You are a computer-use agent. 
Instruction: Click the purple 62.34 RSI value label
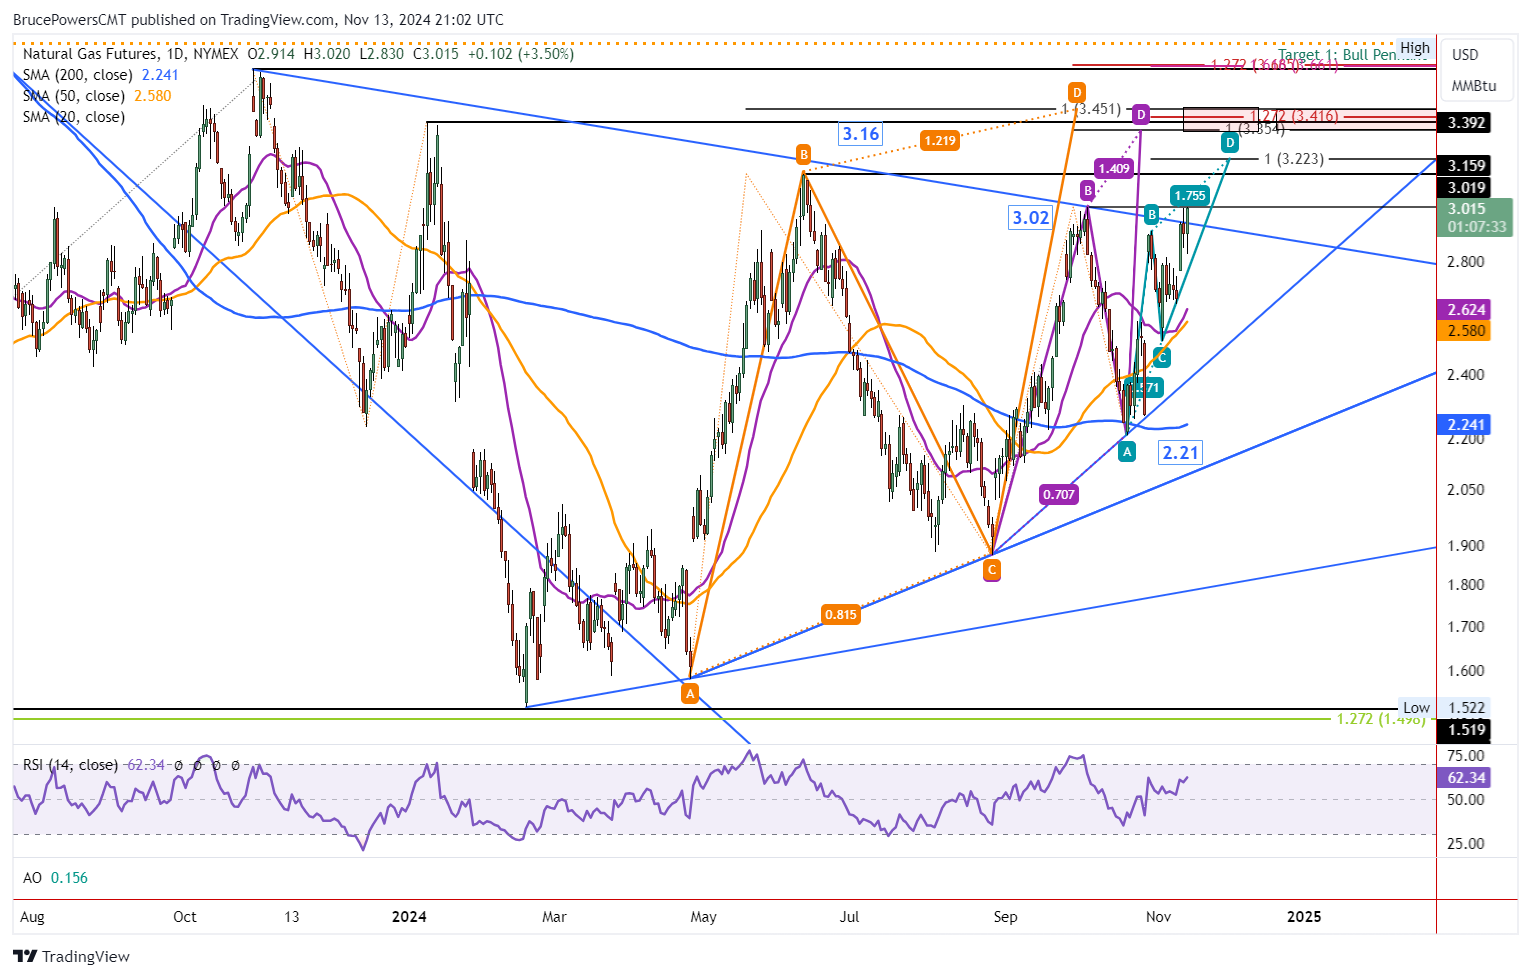coord(1463,778)
